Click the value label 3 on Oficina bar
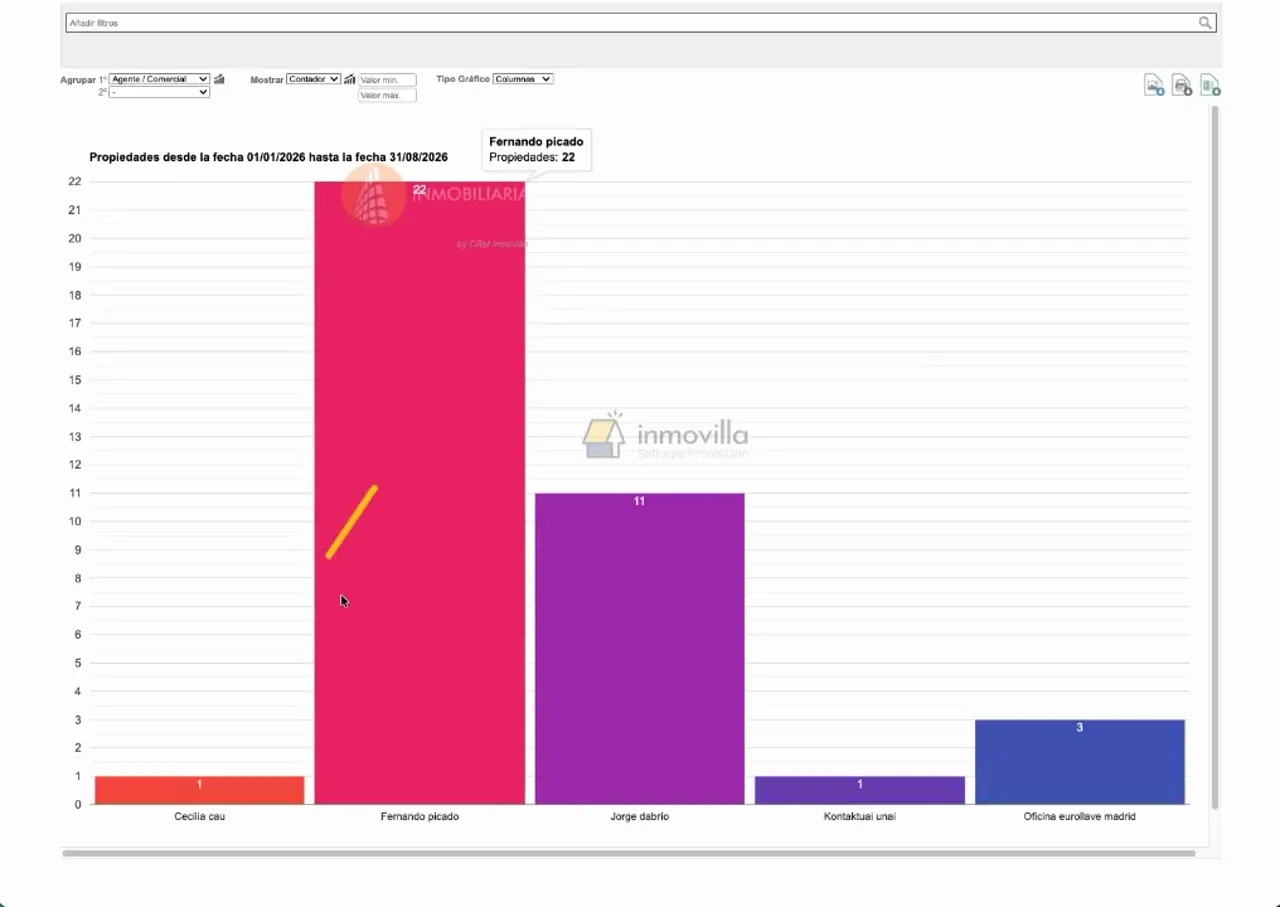Image resolution: width=1280 pixels, height=907 pixels. (1080, 727)
